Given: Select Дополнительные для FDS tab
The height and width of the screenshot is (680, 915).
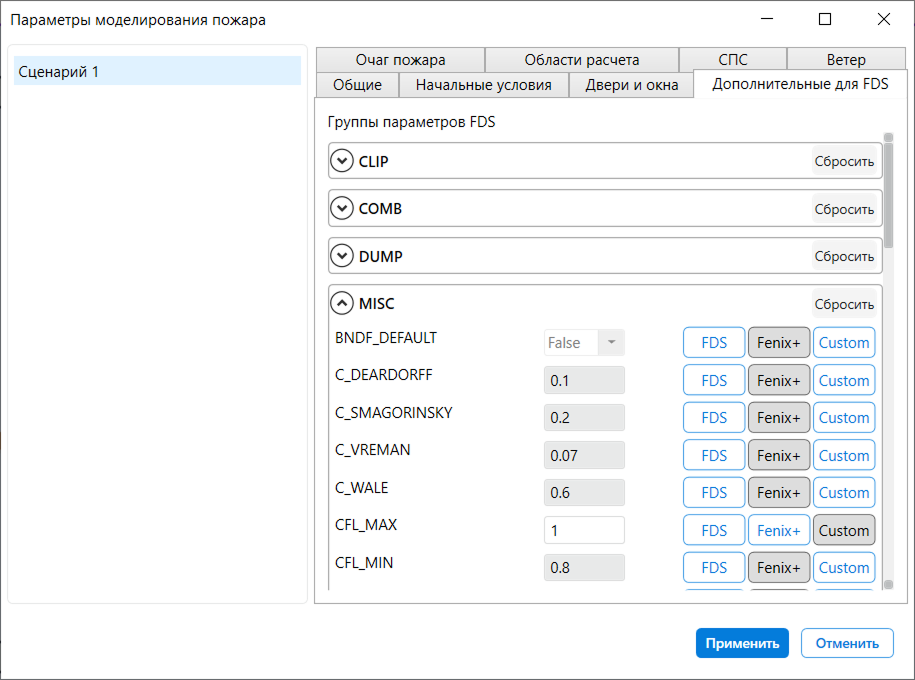Looking at the screenshot, I should (800, 84).
